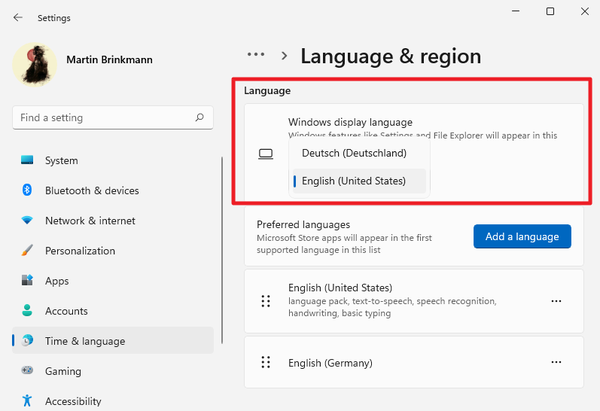The width and height of the screenshot is (600, 411).
Task: Click the search magnifier icon
Action: pos(199,117)
